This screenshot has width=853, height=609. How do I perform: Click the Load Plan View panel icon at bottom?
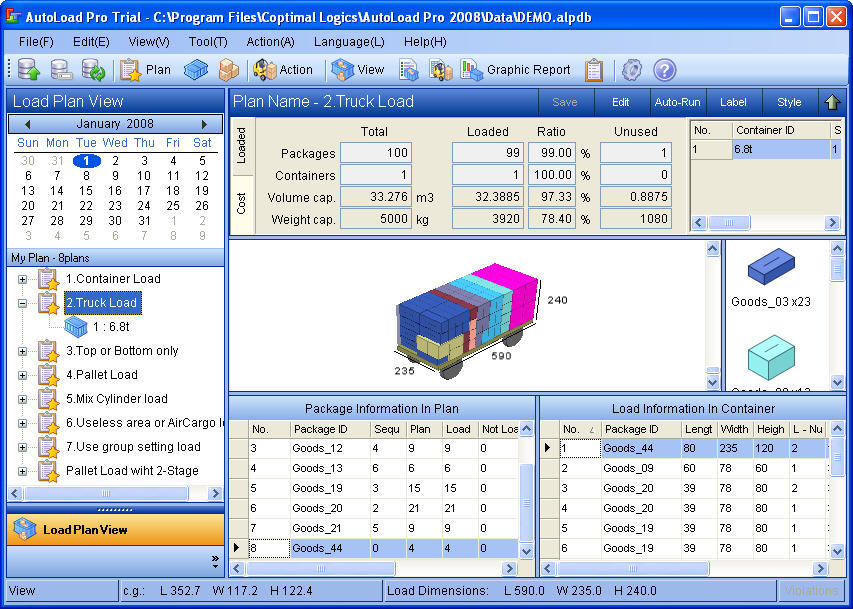tap(24, 529)
